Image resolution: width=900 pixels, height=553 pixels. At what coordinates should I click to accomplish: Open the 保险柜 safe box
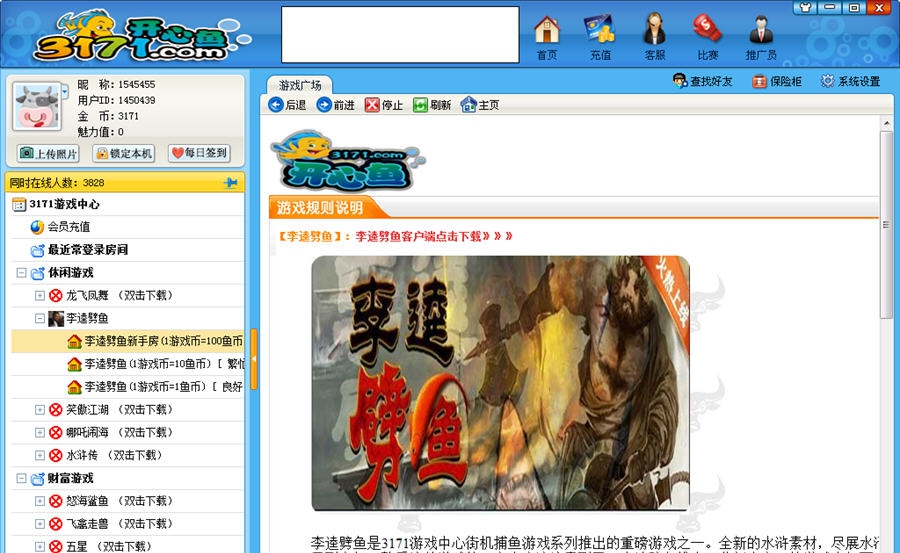point(777,82)
